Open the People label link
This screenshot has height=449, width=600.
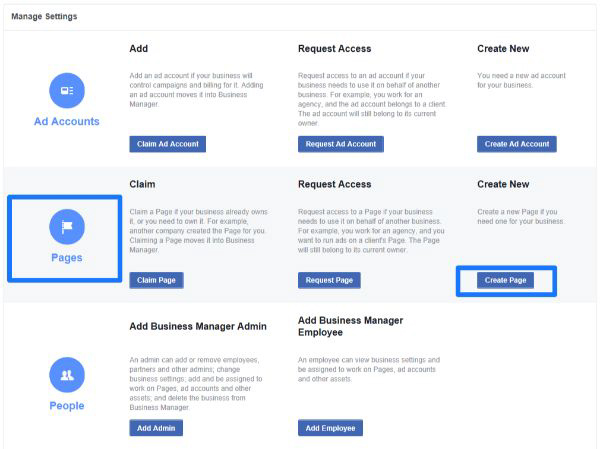pos(67,406)
